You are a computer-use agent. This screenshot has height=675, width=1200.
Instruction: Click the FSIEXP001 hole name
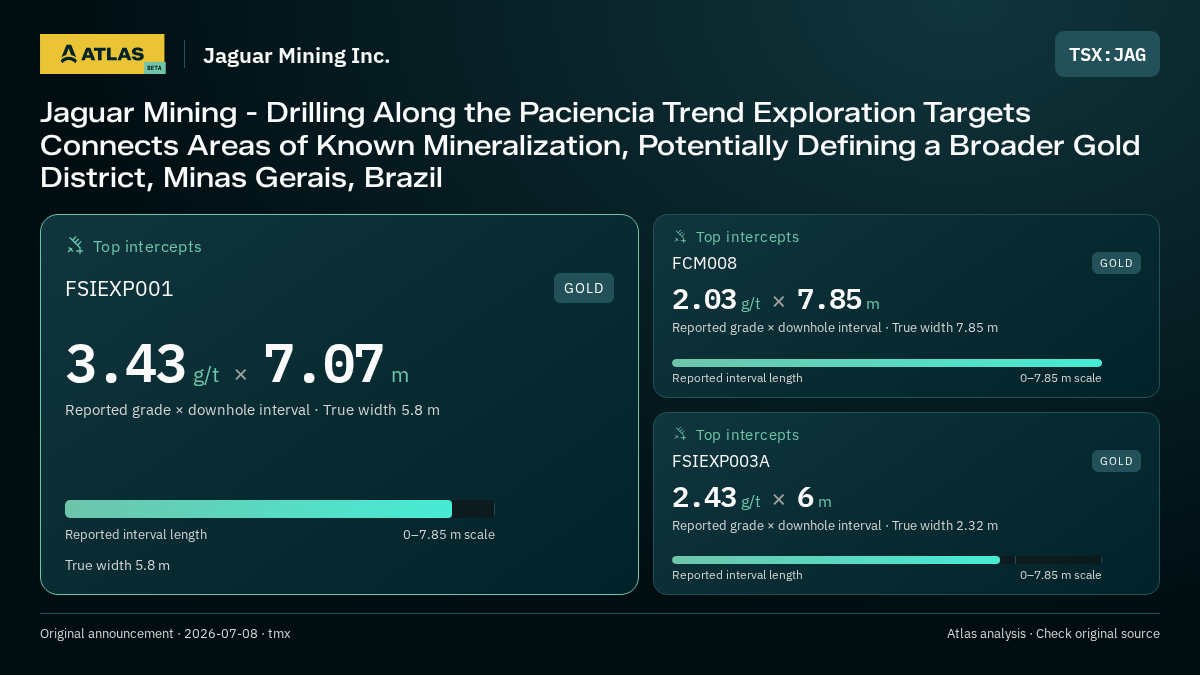[x=119, y=289]
